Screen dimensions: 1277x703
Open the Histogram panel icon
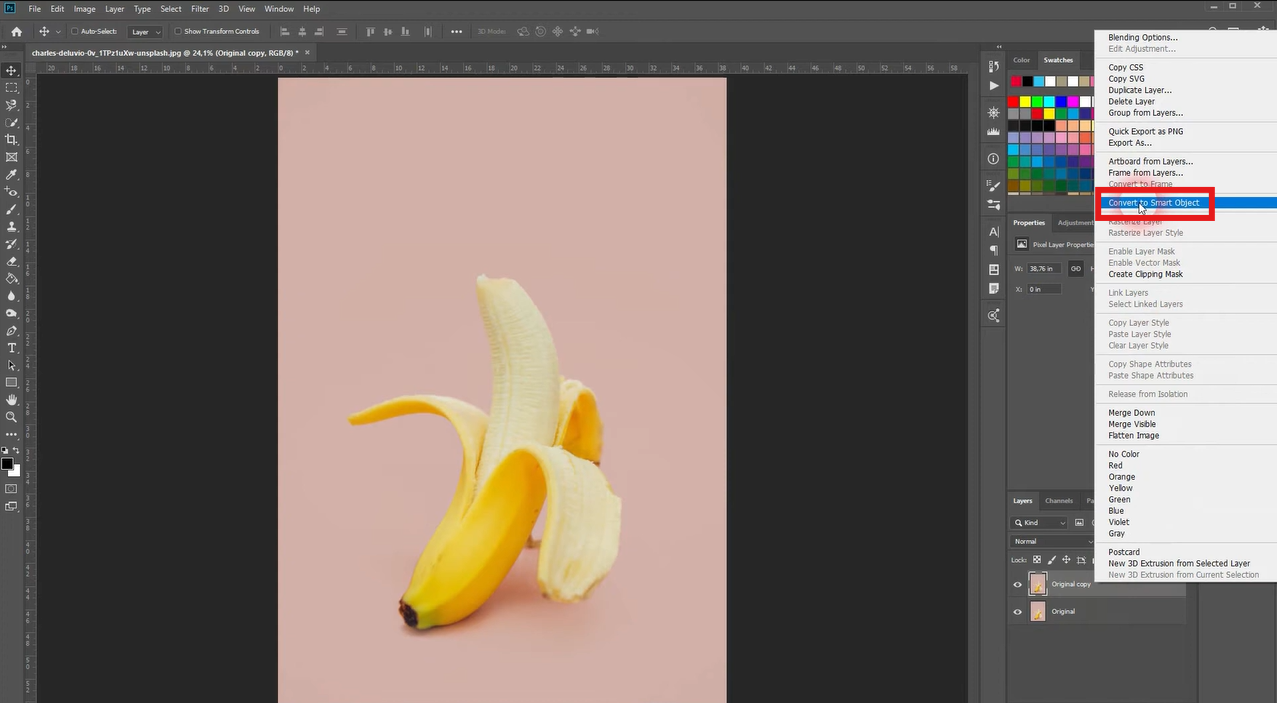point(992,129)
